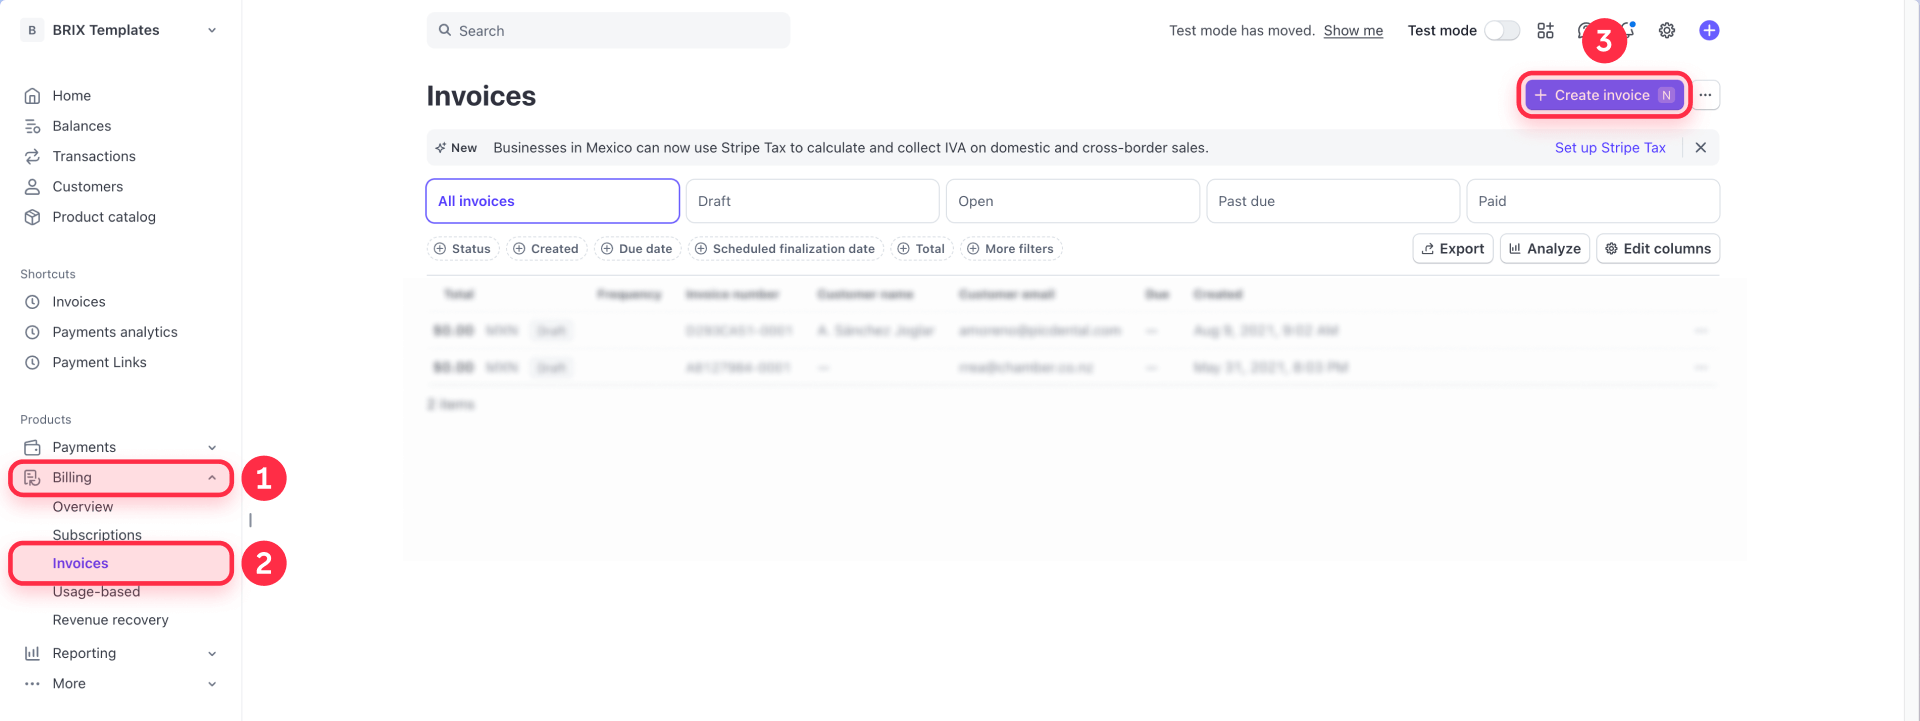The image size is (1920, 721).
Task: Switch to the Past due tab
Action: pyautogui.click(x=1333, y=201)
